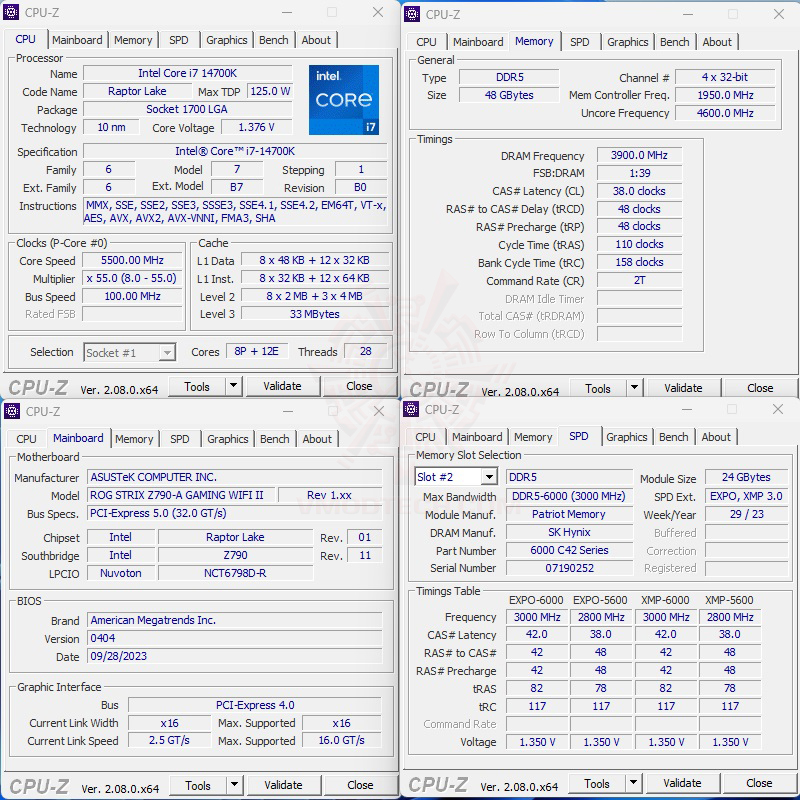Click the Validate button in the CPU window
800x800 pixels.
click(283, 386)
